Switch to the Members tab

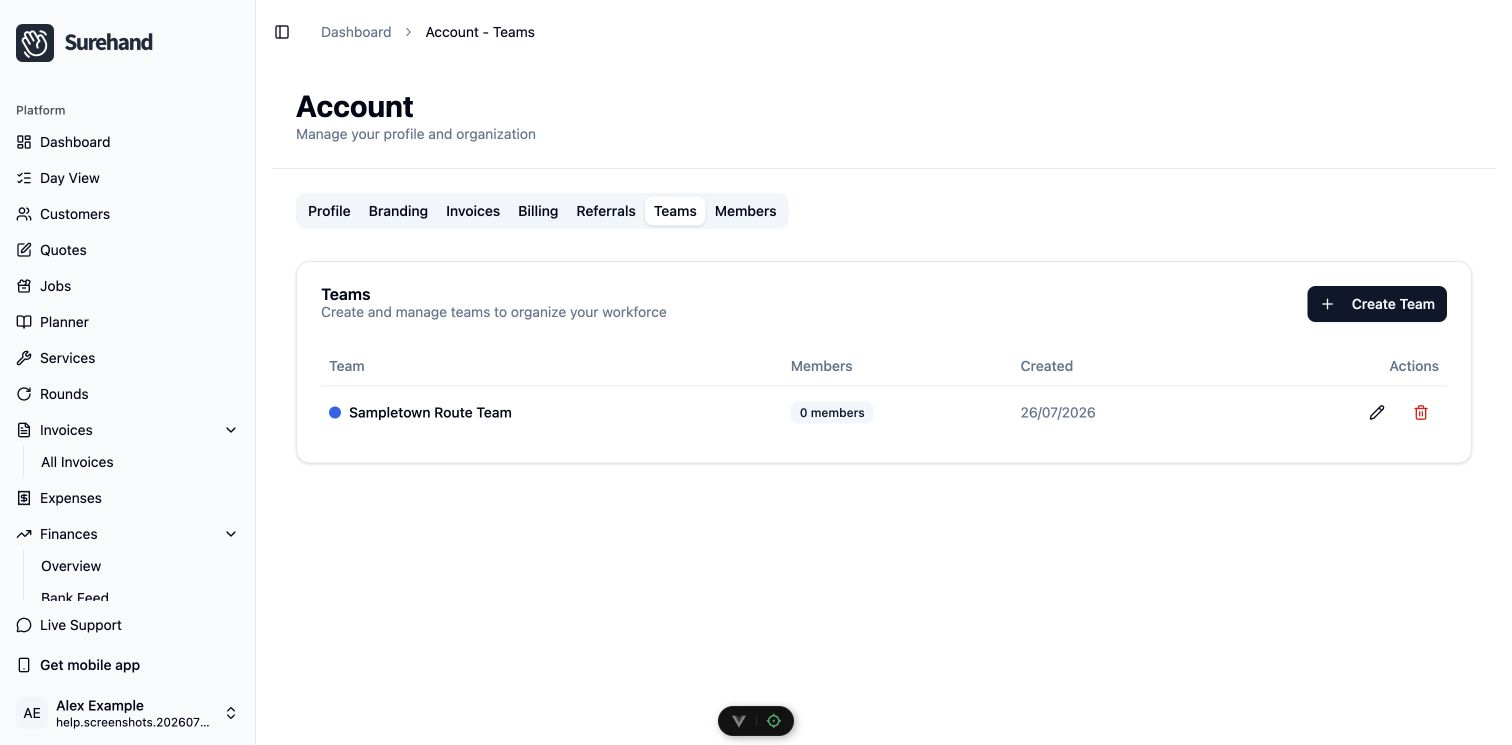point(746,211)
